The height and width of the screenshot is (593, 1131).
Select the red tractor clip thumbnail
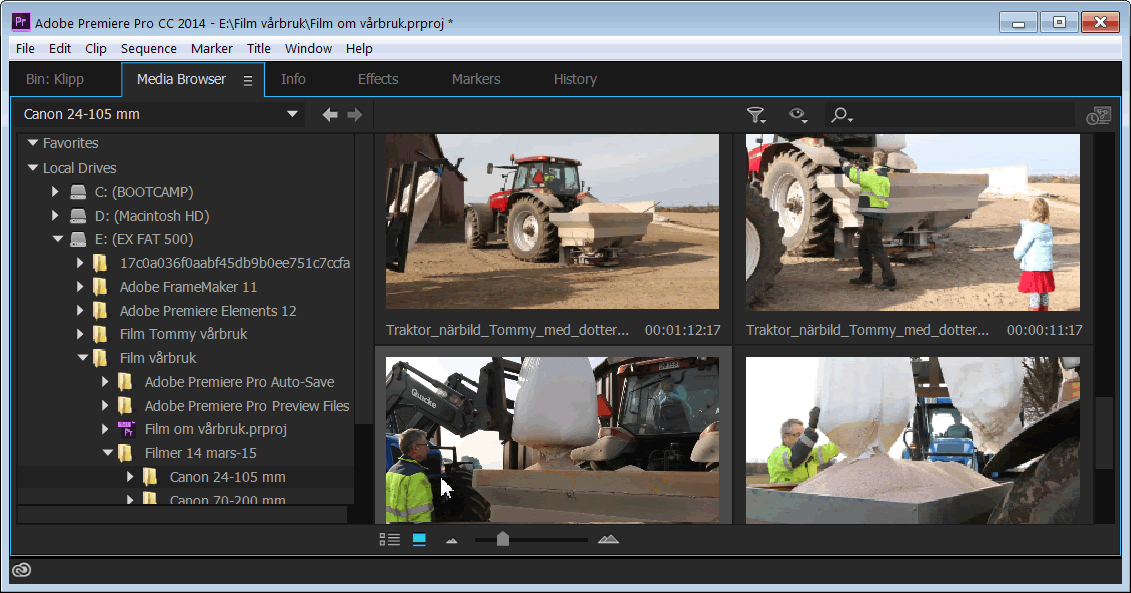[x=552, y=221]
